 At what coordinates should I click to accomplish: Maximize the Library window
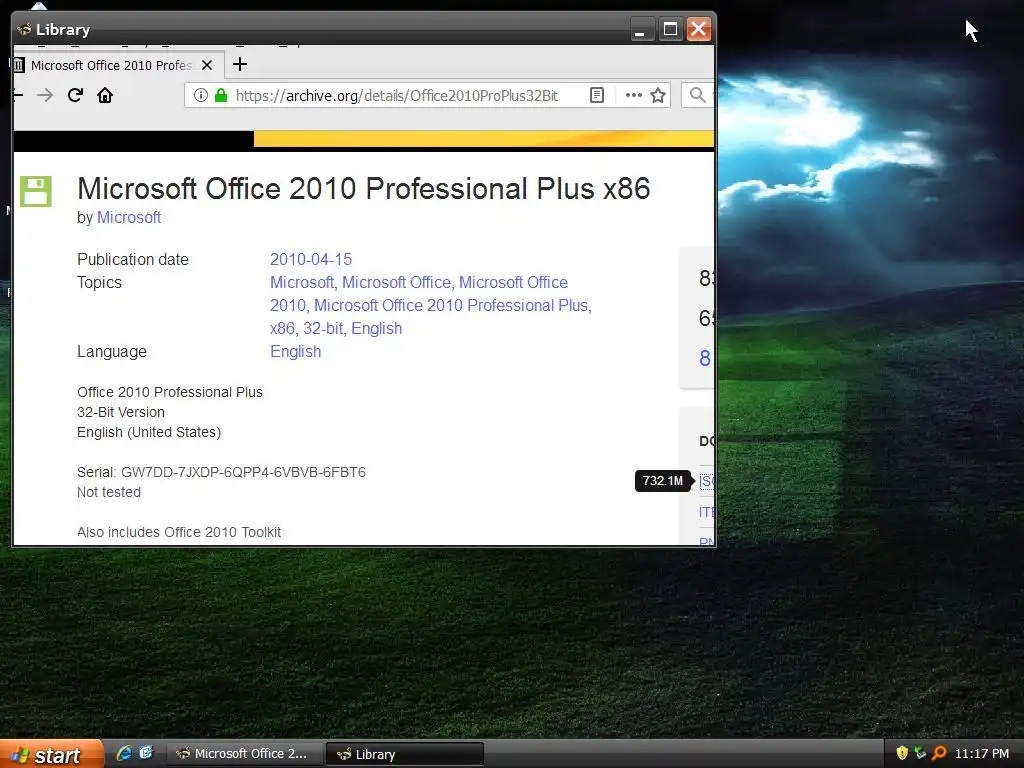point(670,29)
